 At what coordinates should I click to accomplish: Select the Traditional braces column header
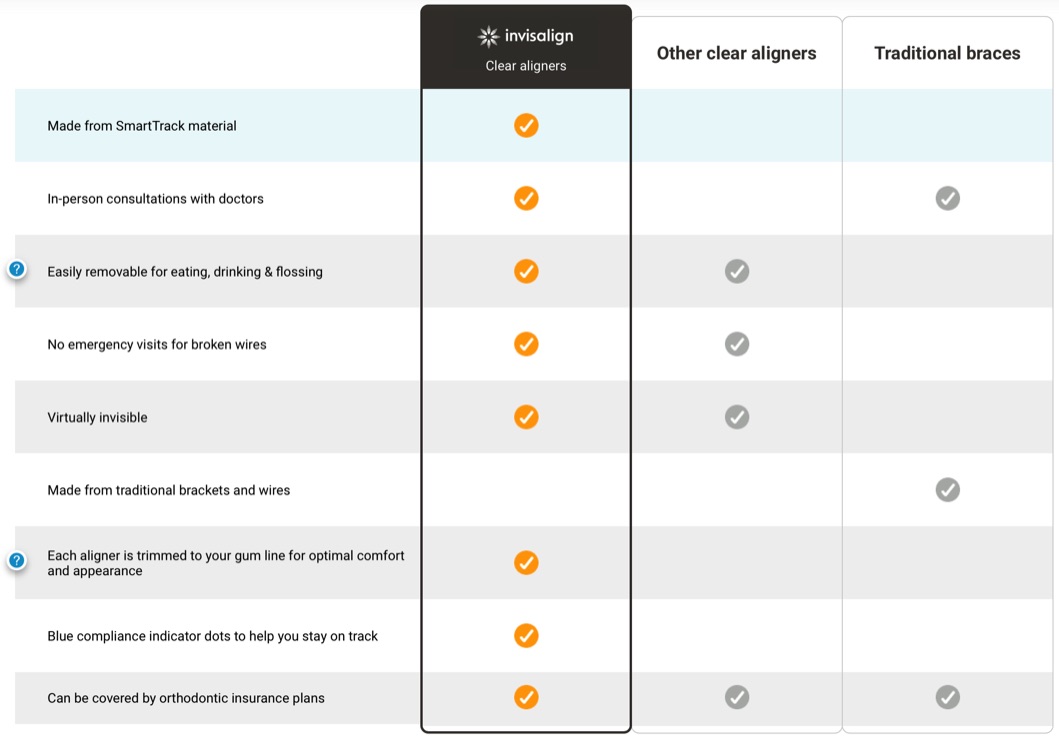pos(947,53)
